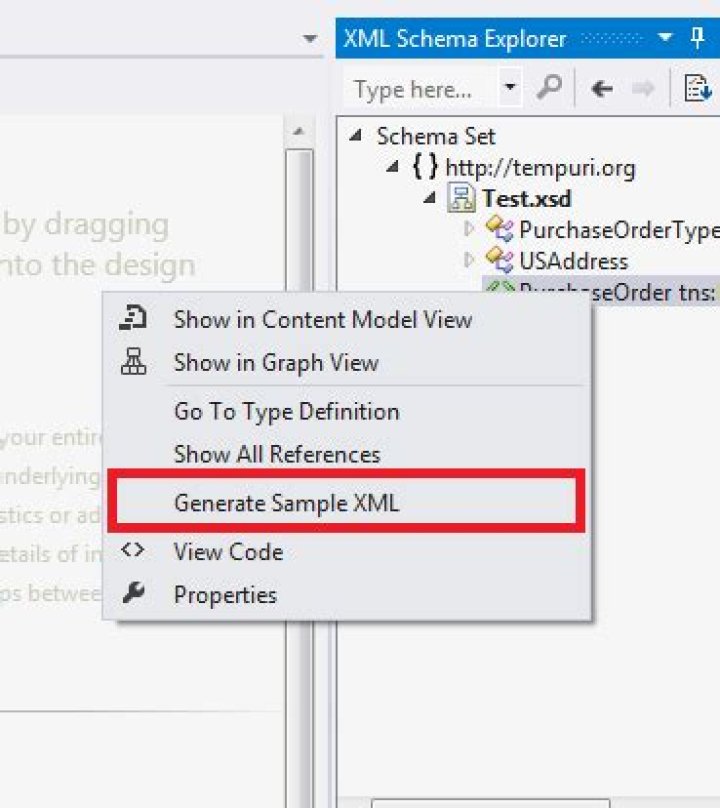This screenshot has height=808, width=720.
Task: Choose Show in Content Model View
Action: [x=322, y=320]
